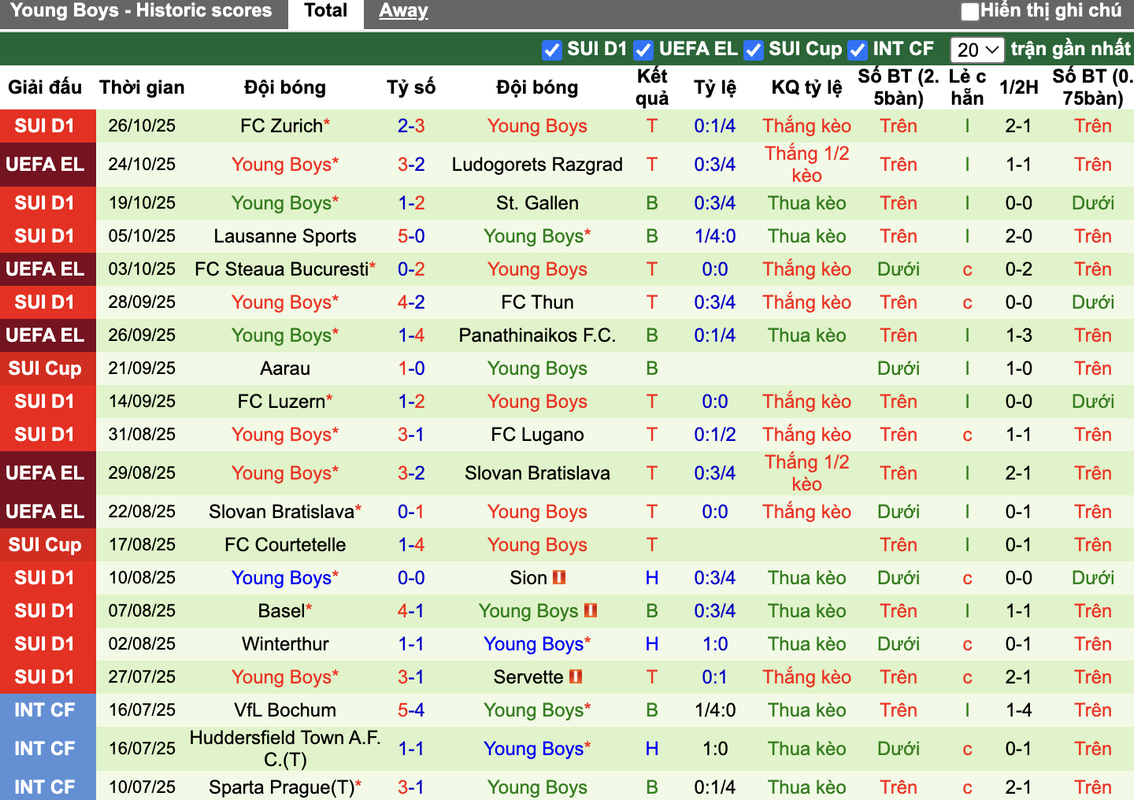Click score 0-0 in Sion row

coord(411,577)
